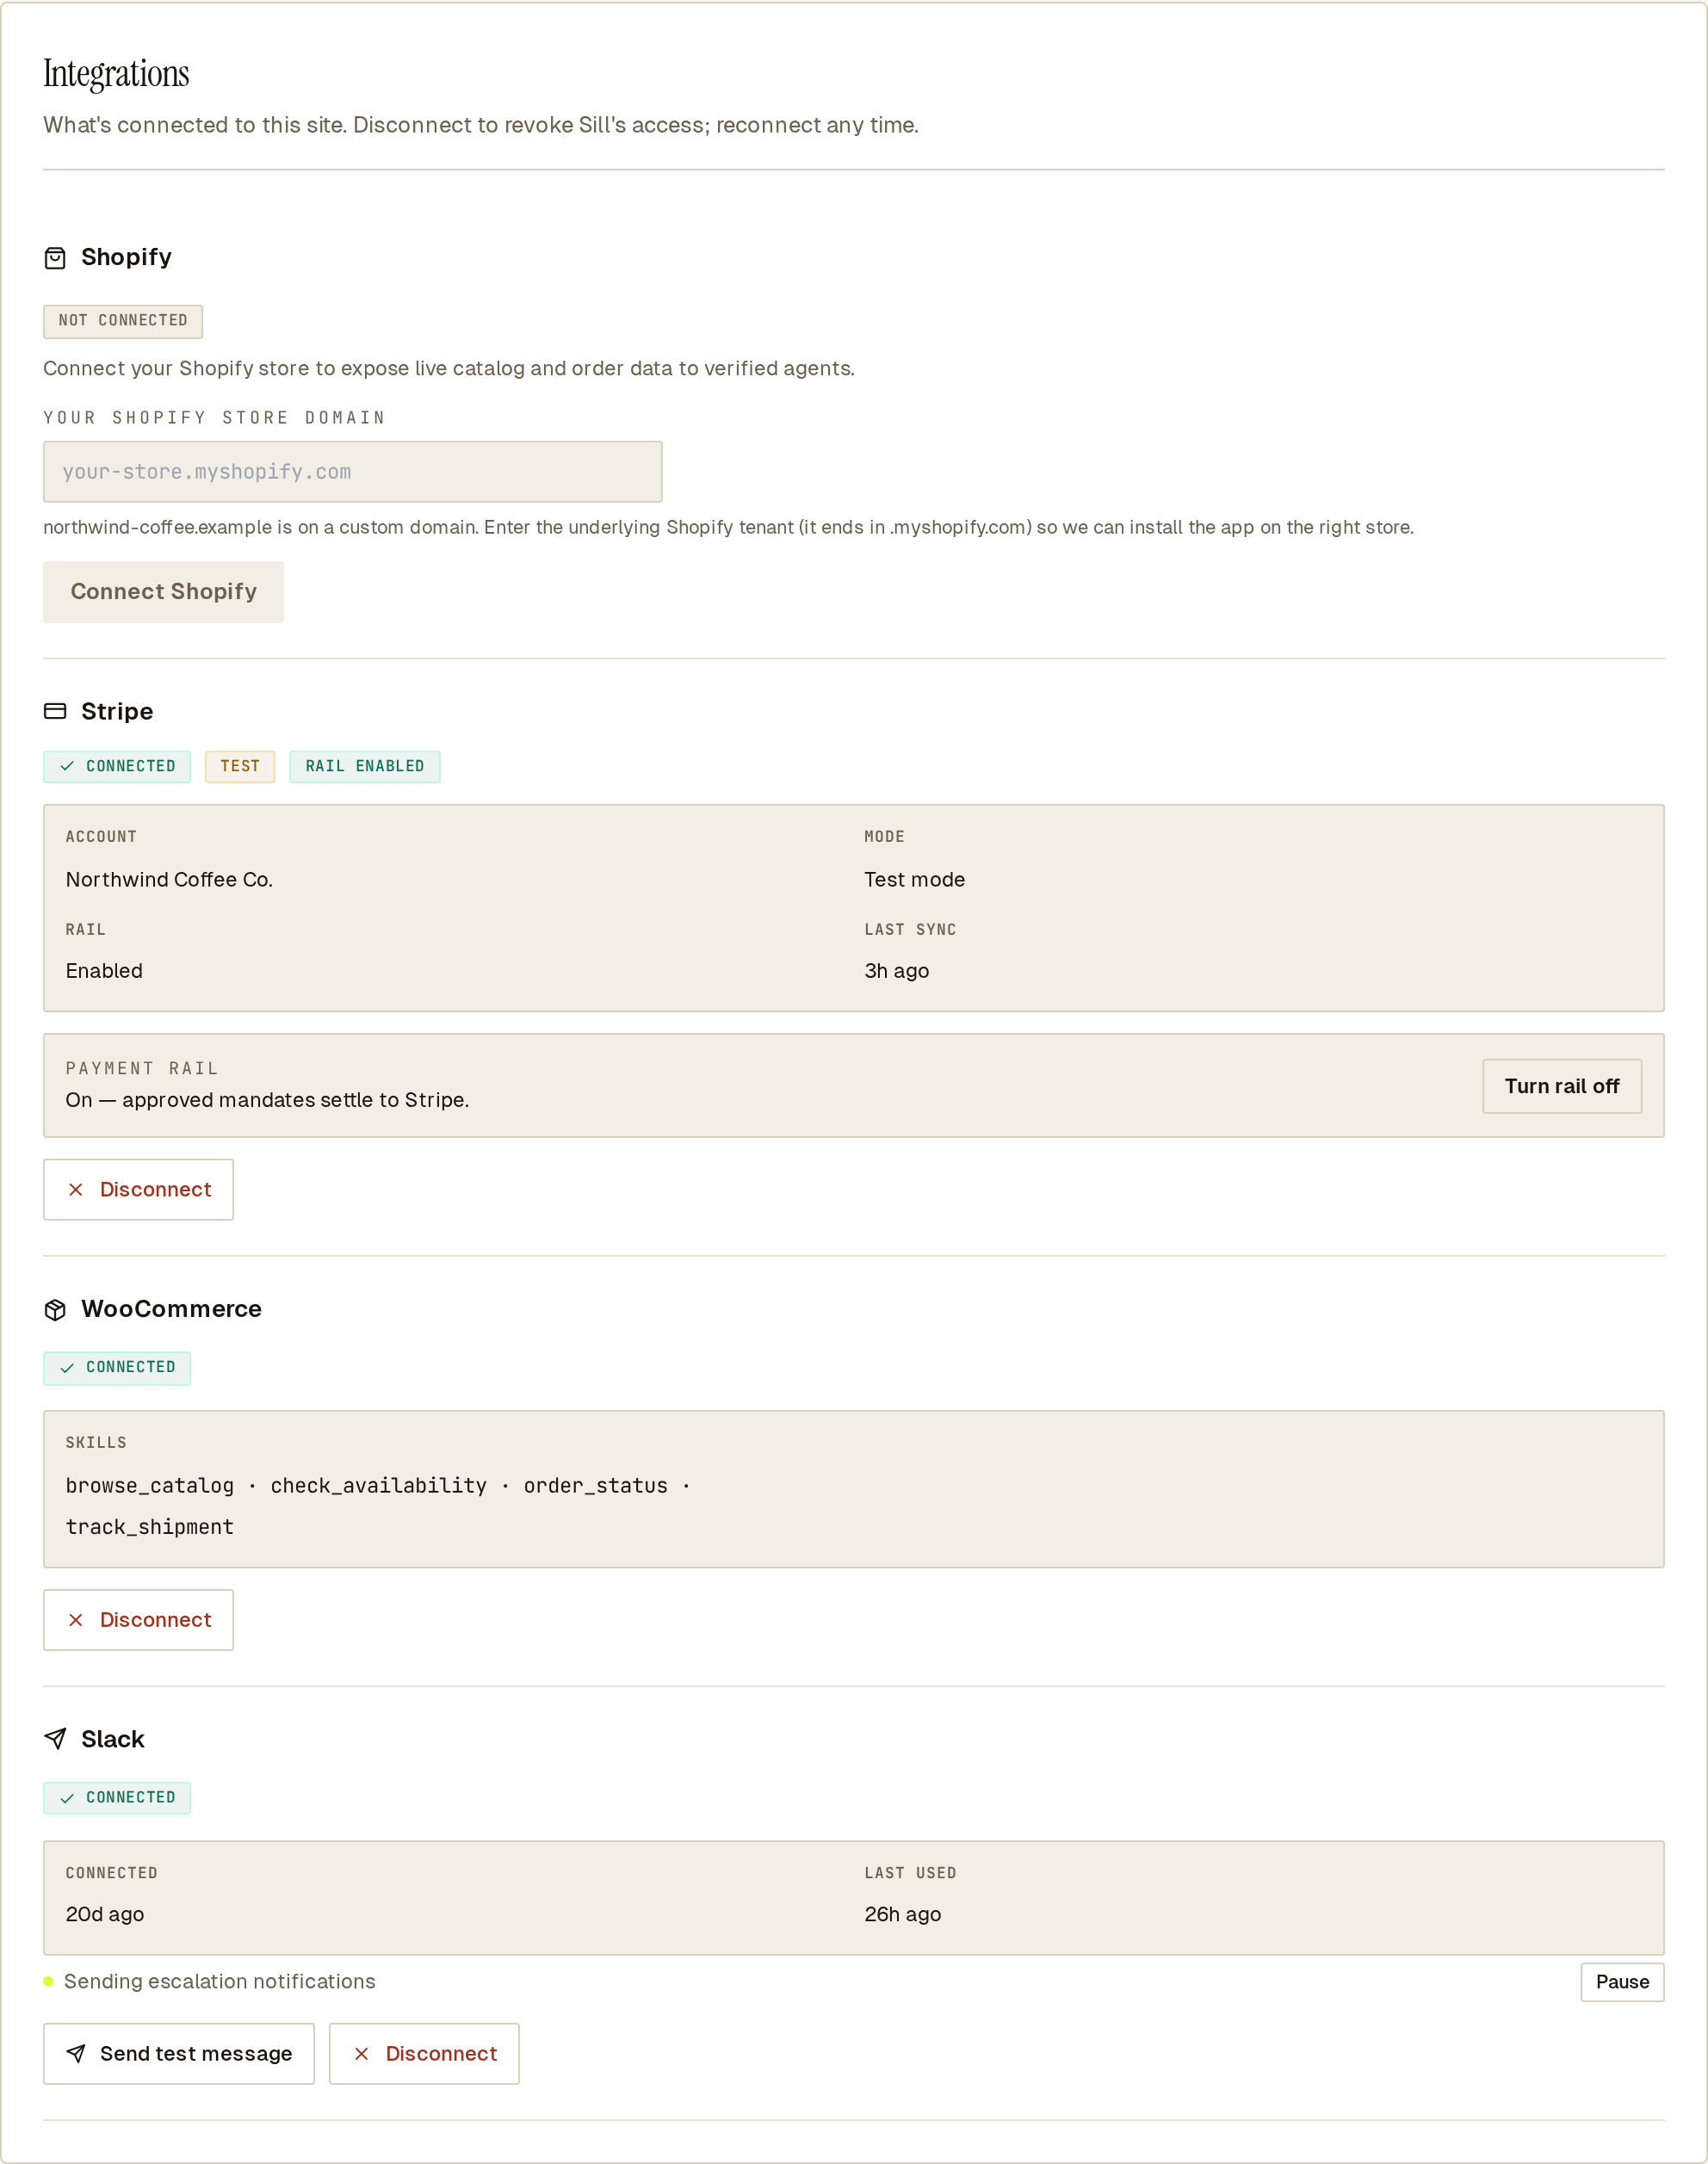
Task: Pause Slack escalation notifications
Action: (x=1622, y=1982)
